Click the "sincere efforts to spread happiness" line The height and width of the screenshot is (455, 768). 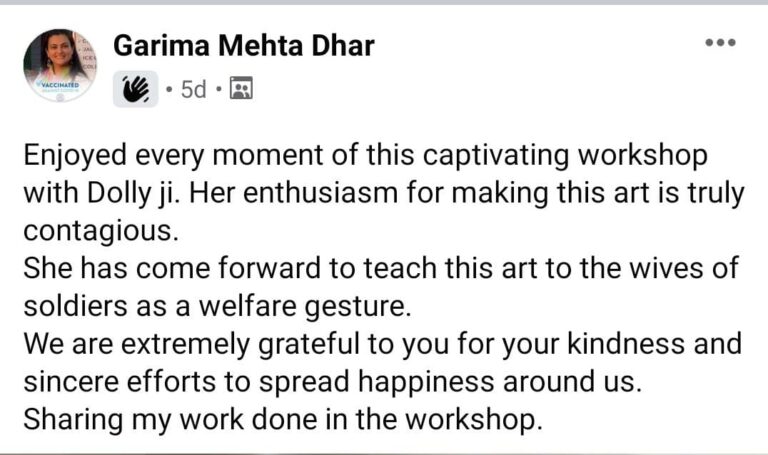[x=333, y=382]
